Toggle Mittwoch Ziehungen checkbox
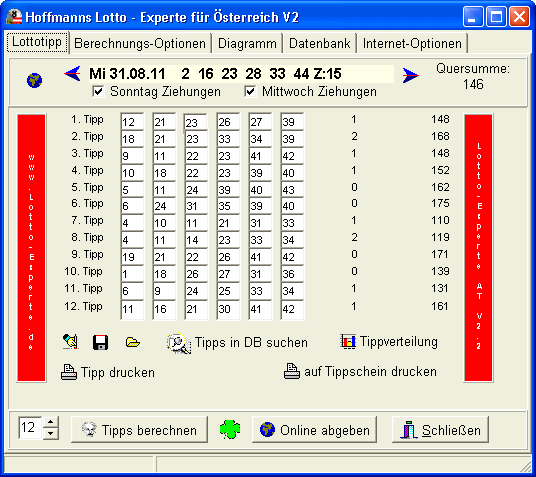This screenshot has height=477, width=536. tap(250, 92)
